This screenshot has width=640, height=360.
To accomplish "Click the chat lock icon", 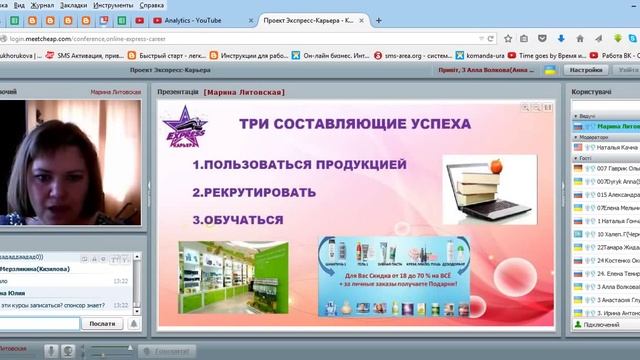I will 94,259.
